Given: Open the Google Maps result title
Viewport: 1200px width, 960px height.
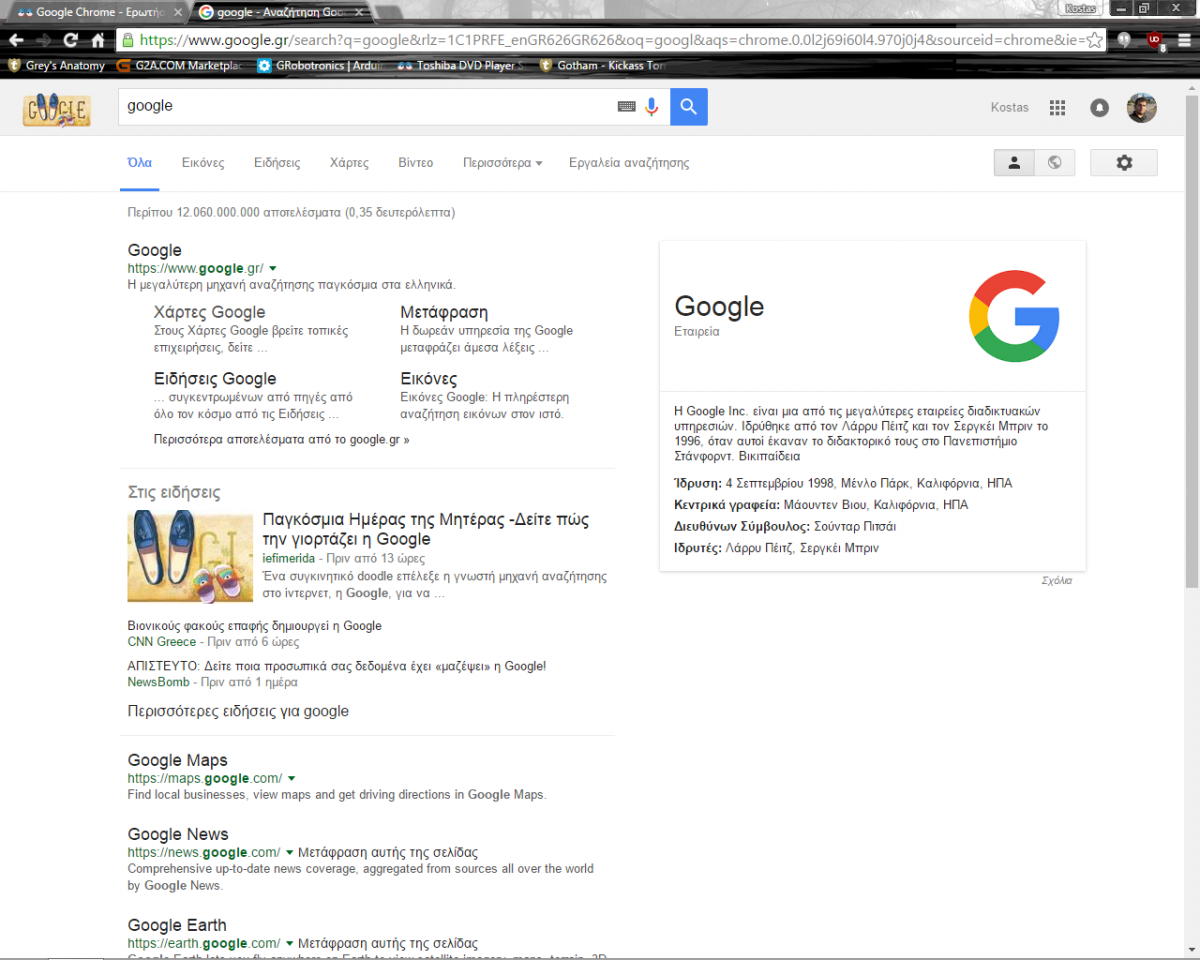Looking at the screenshot, I should (178, 760).
